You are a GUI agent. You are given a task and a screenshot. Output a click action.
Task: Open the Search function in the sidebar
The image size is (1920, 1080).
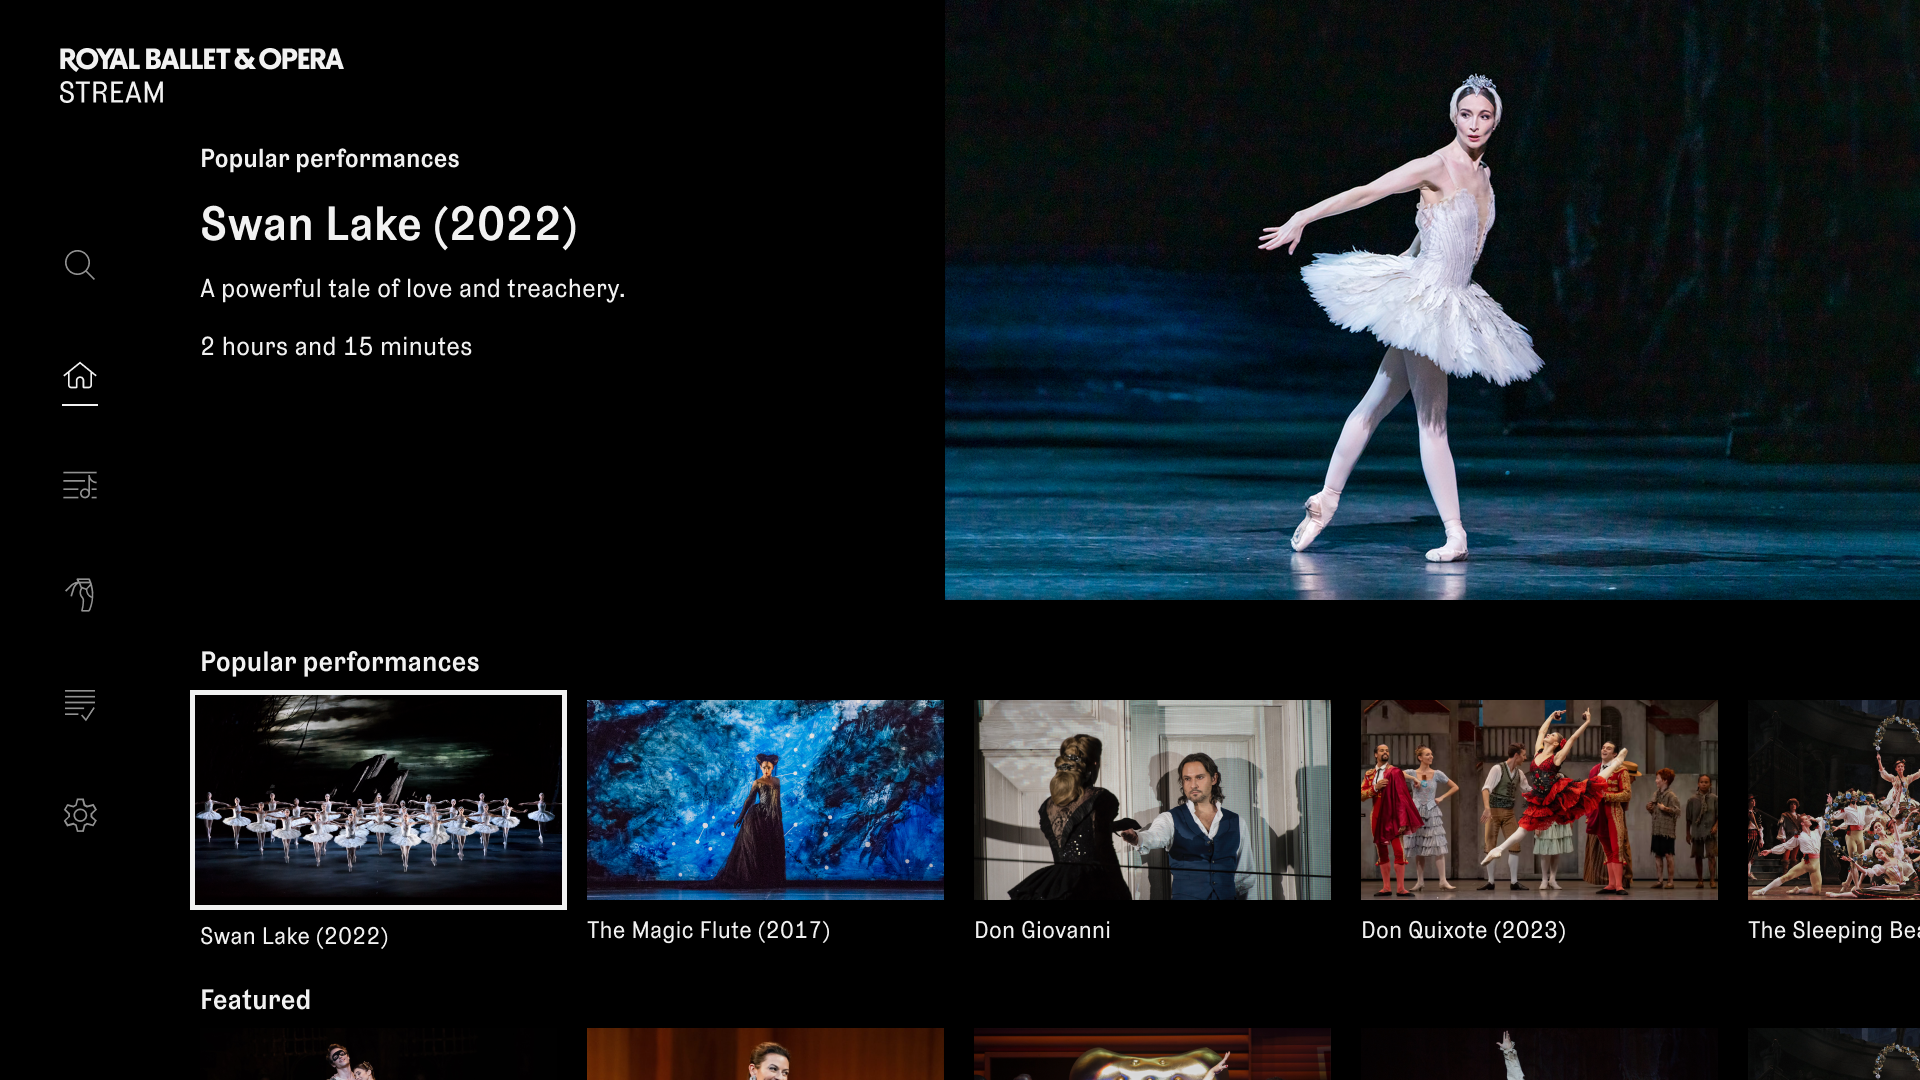79,265
